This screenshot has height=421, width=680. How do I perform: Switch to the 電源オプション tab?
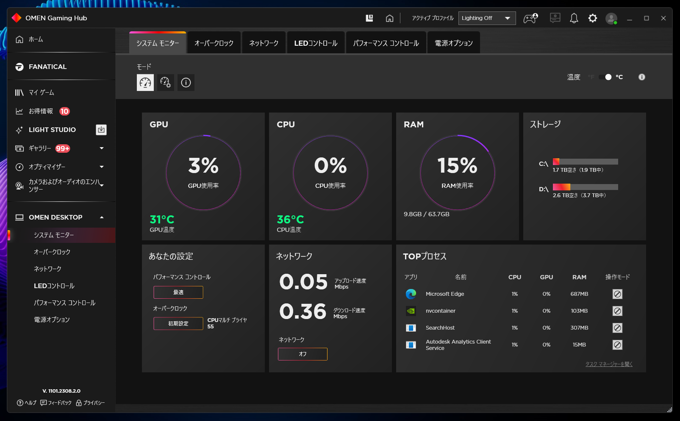[x=454, y=43]
